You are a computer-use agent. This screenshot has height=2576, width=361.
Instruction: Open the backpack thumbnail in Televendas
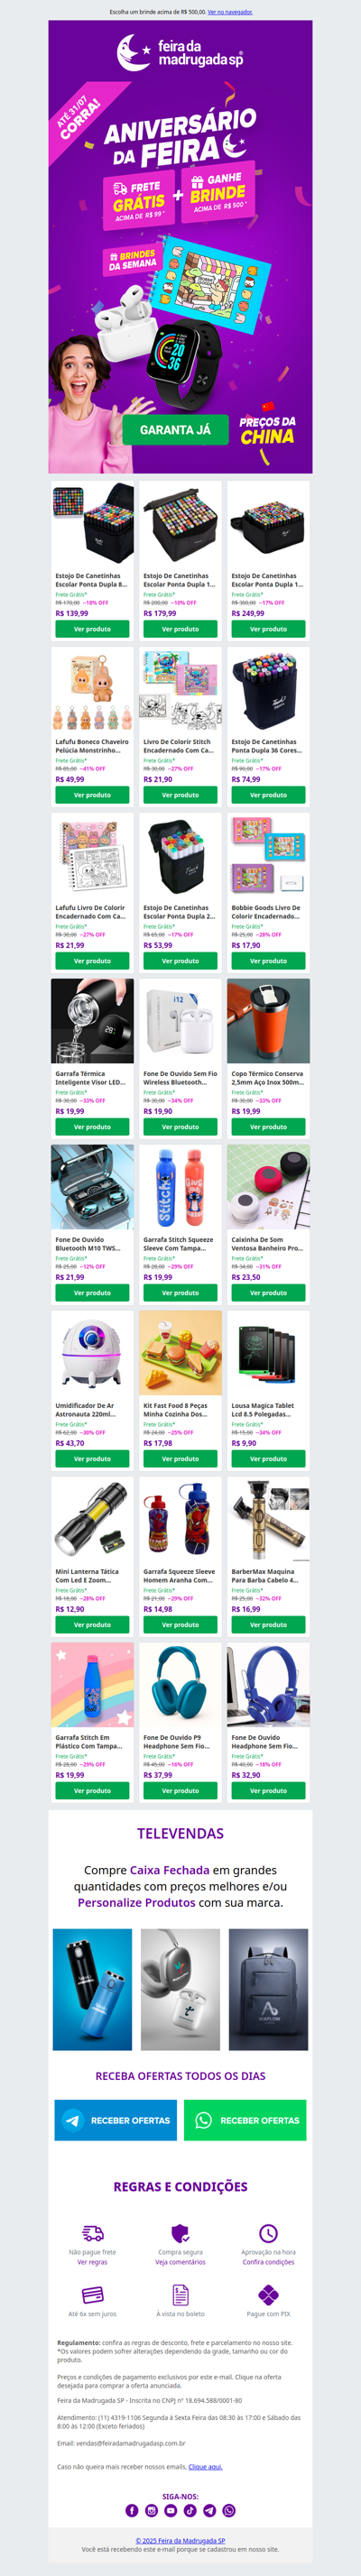(268, 1990)
